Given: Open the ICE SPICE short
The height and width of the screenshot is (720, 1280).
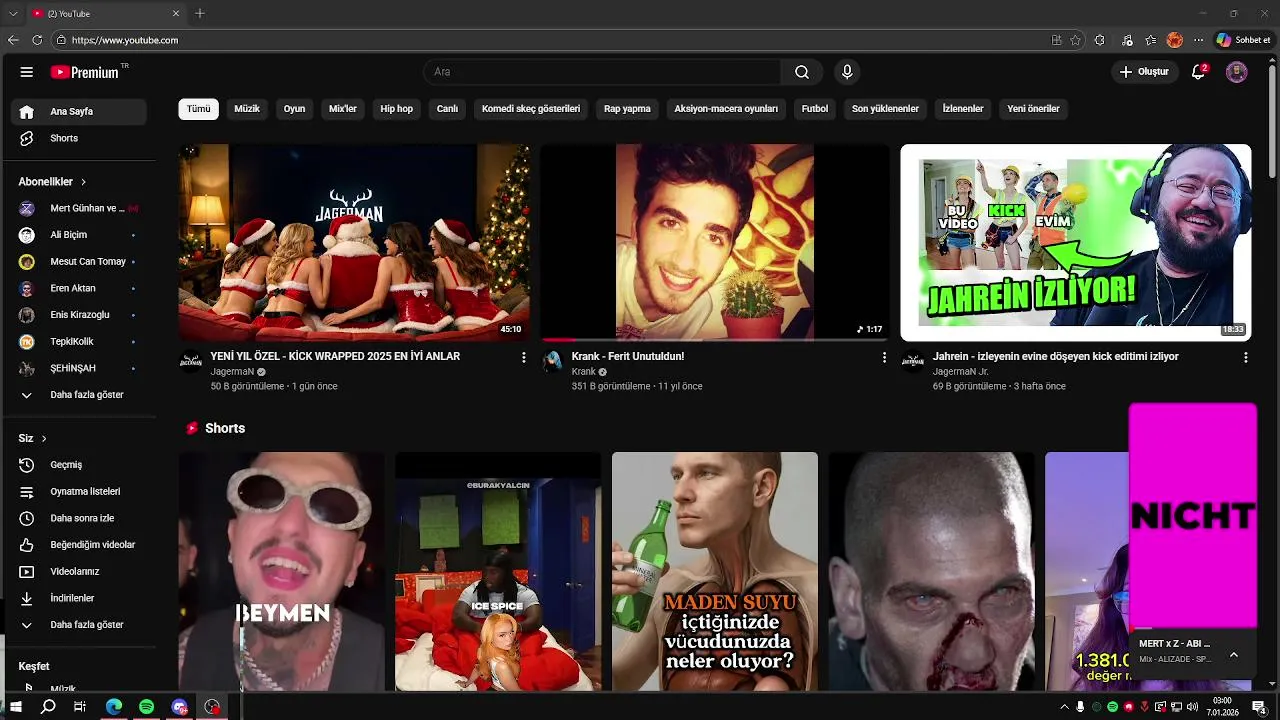Looking at the screenshot, I should (x=498, y=572).
